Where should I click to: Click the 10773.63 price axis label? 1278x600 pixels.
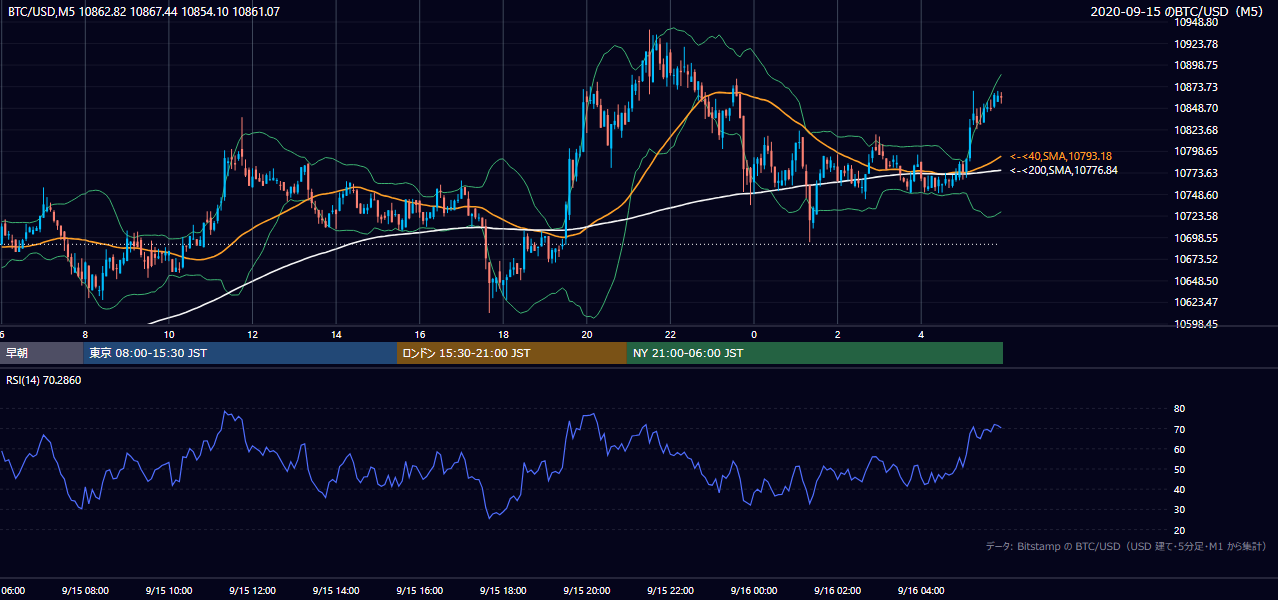[x=1197, y=173]
